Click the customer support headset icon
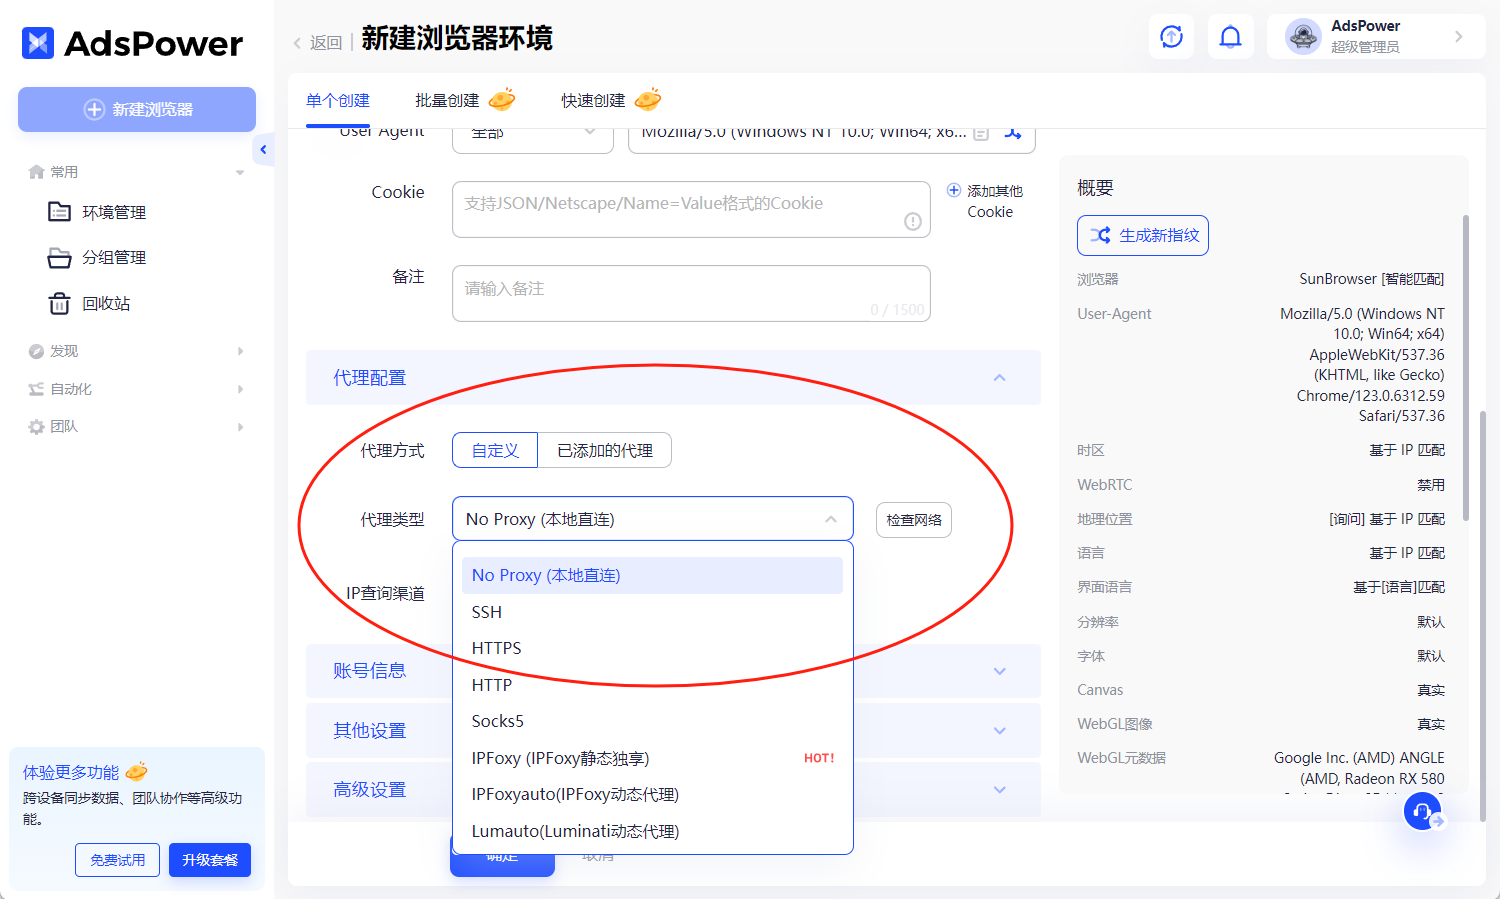 (1423, 811)
